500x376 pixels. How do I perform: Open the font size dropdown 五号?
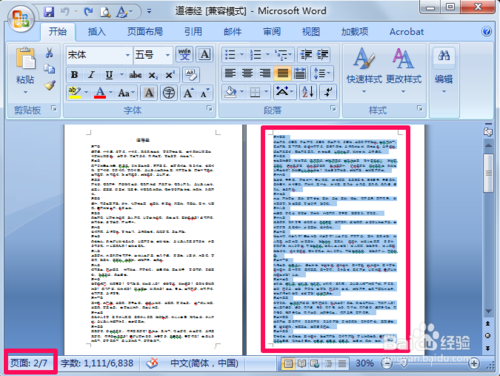(x=153, y=55)
